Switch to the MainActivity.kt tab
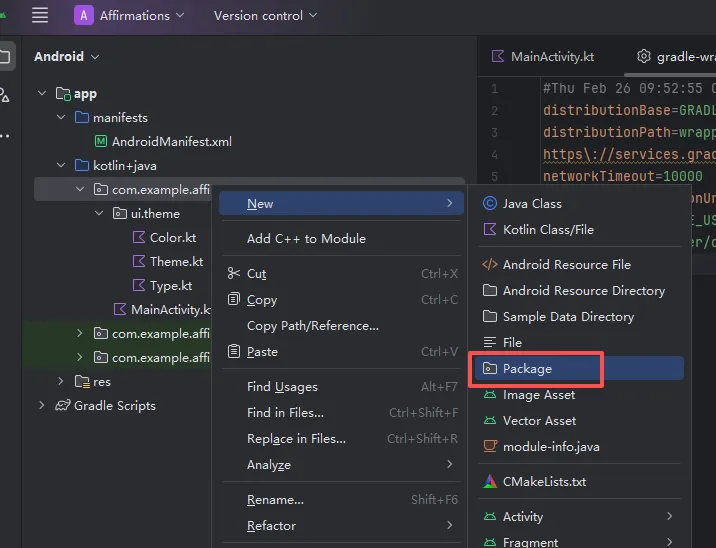The width and height of the screenshot is (716, 548). tap(552, 56)
